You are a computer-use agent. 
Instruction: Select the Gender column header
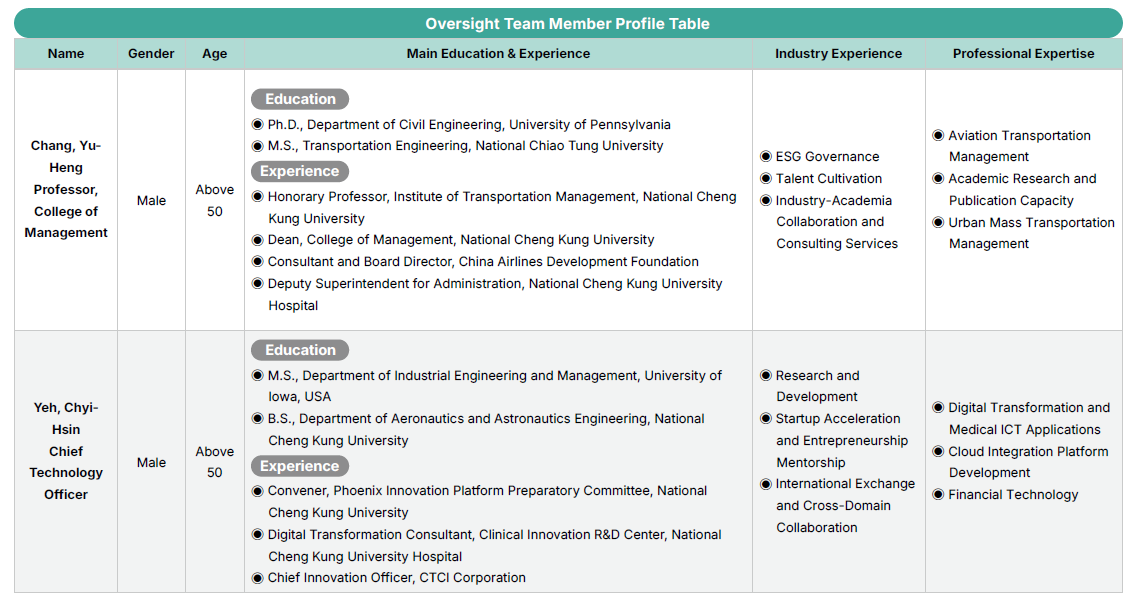(x=151, y=54)
